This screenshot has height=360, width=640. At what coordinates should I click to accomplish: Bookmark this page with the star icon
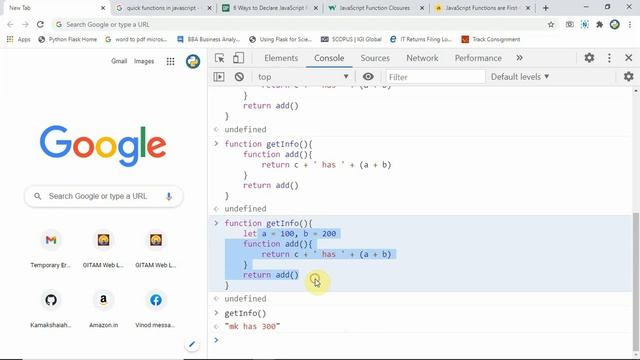551,24
